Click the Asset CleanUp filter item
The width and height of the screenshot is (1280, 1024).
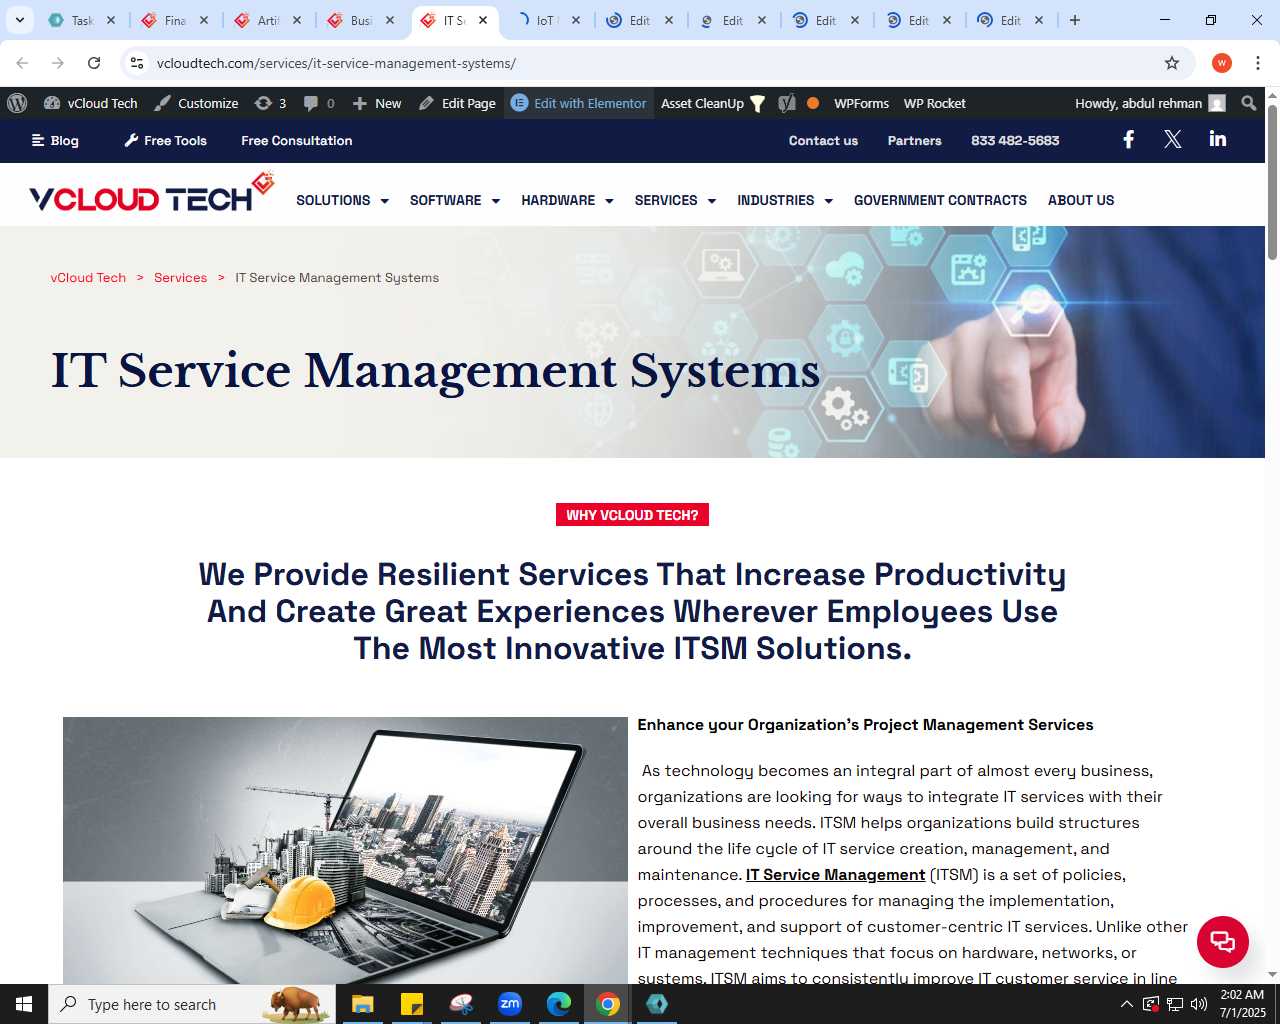712,103
